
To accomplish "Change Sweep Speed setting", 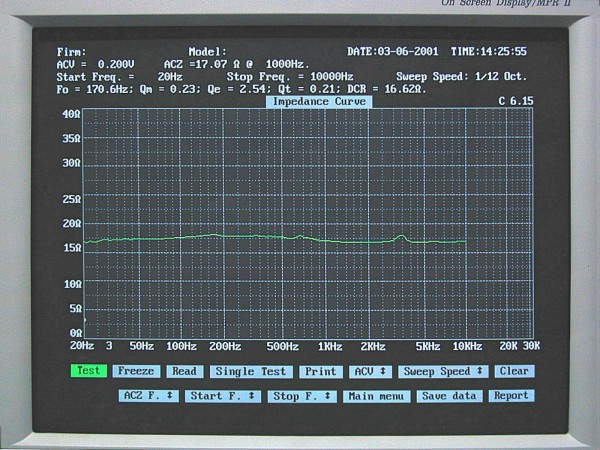I will [443, 372].
